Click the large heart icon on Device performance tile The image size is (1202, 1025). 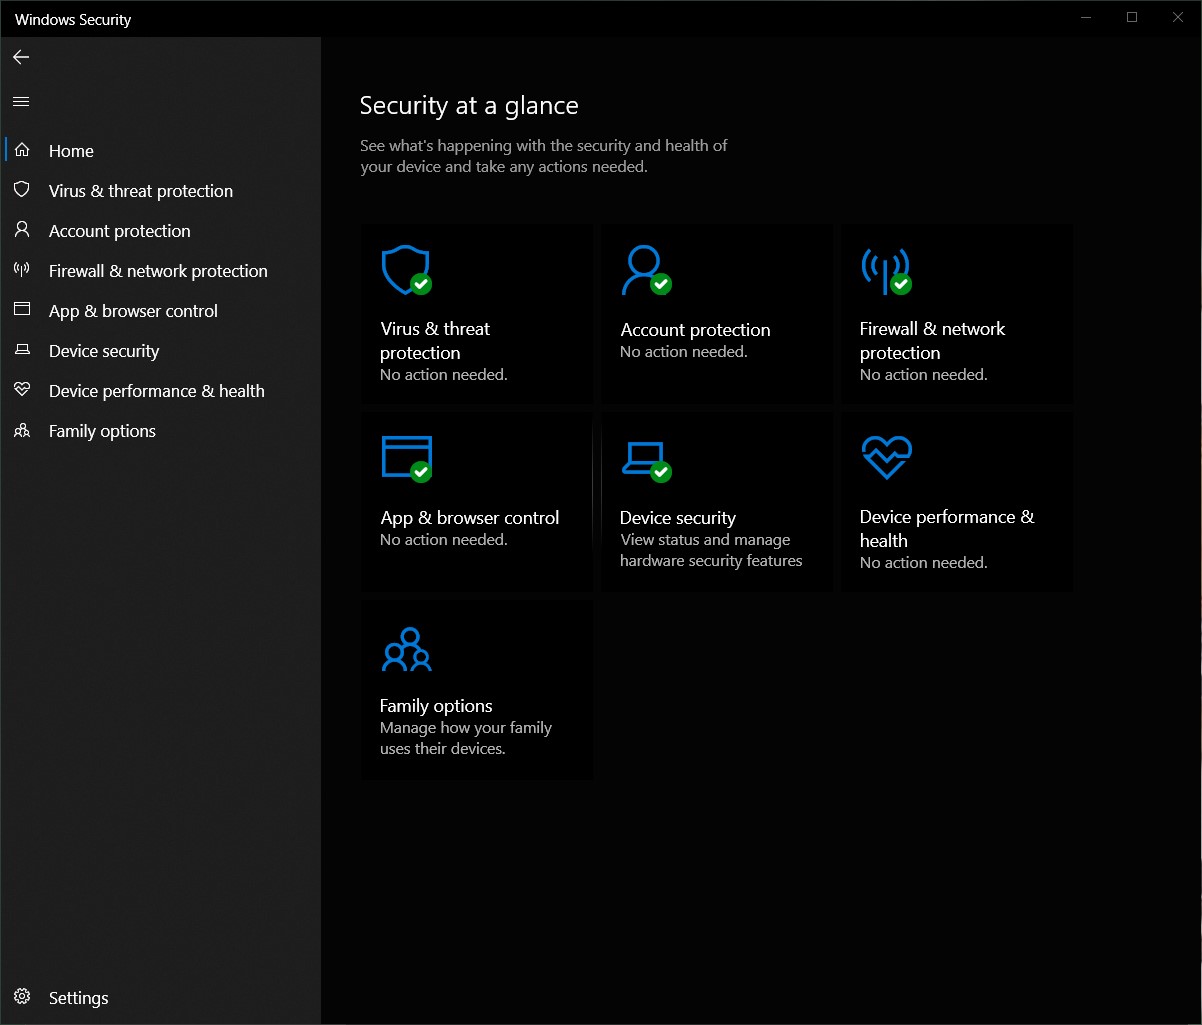click(x=886, y=458)
